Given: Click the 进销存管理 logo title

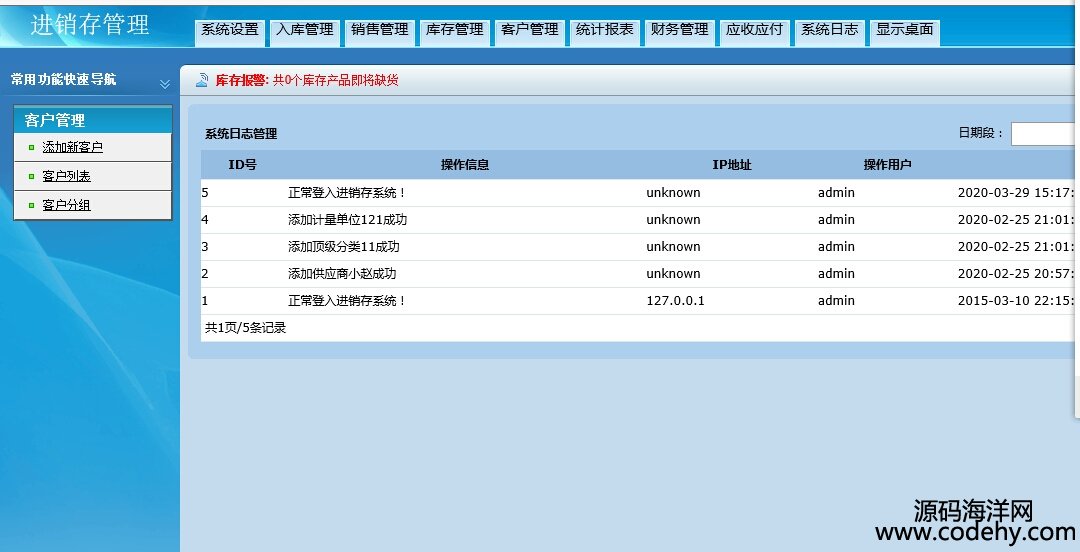Looking at the screenshot, I should [x=90, y=25].
